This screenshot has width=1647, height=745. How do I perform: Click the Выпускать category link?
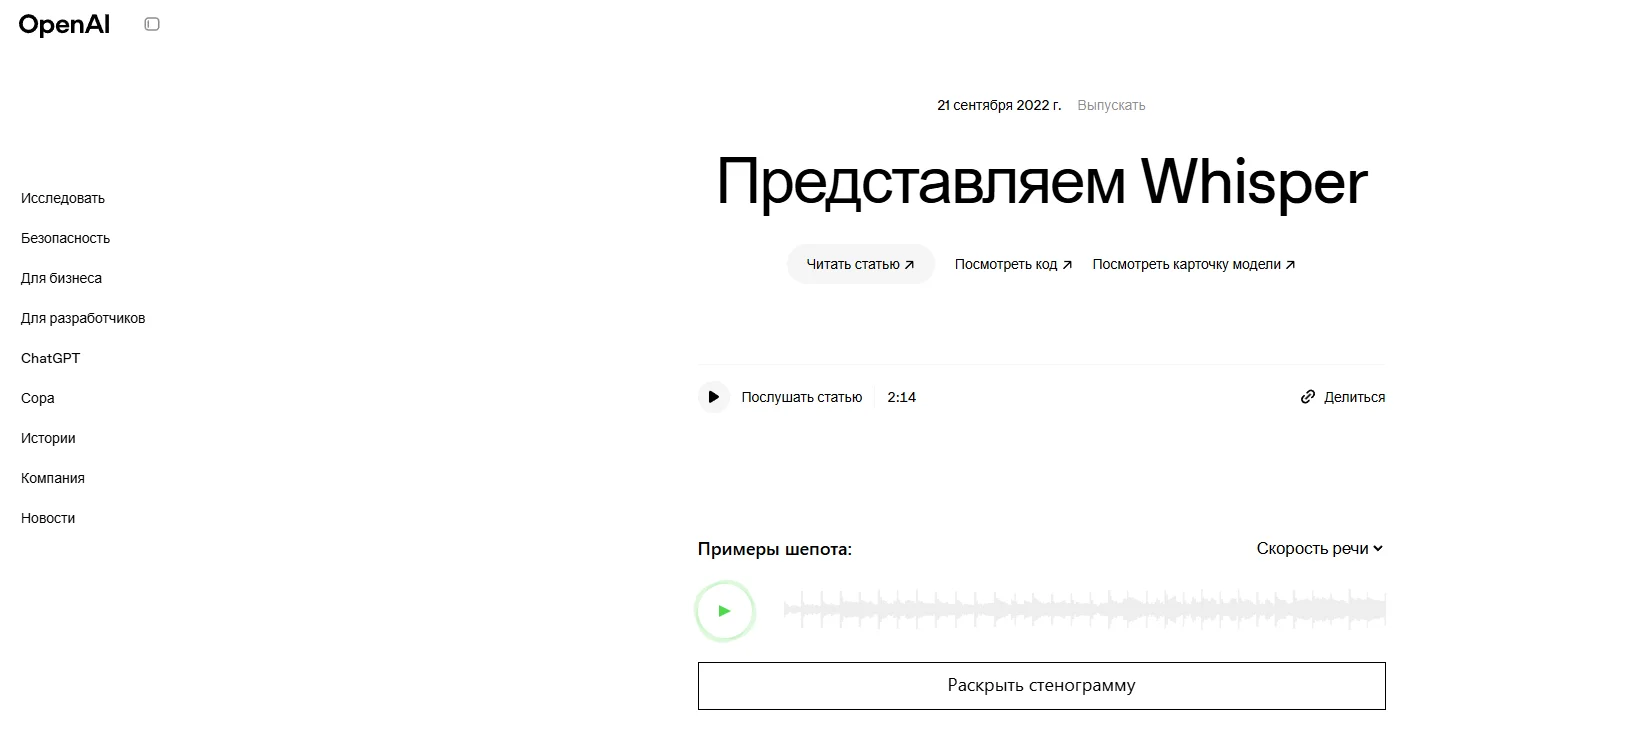pos(1111,105)
